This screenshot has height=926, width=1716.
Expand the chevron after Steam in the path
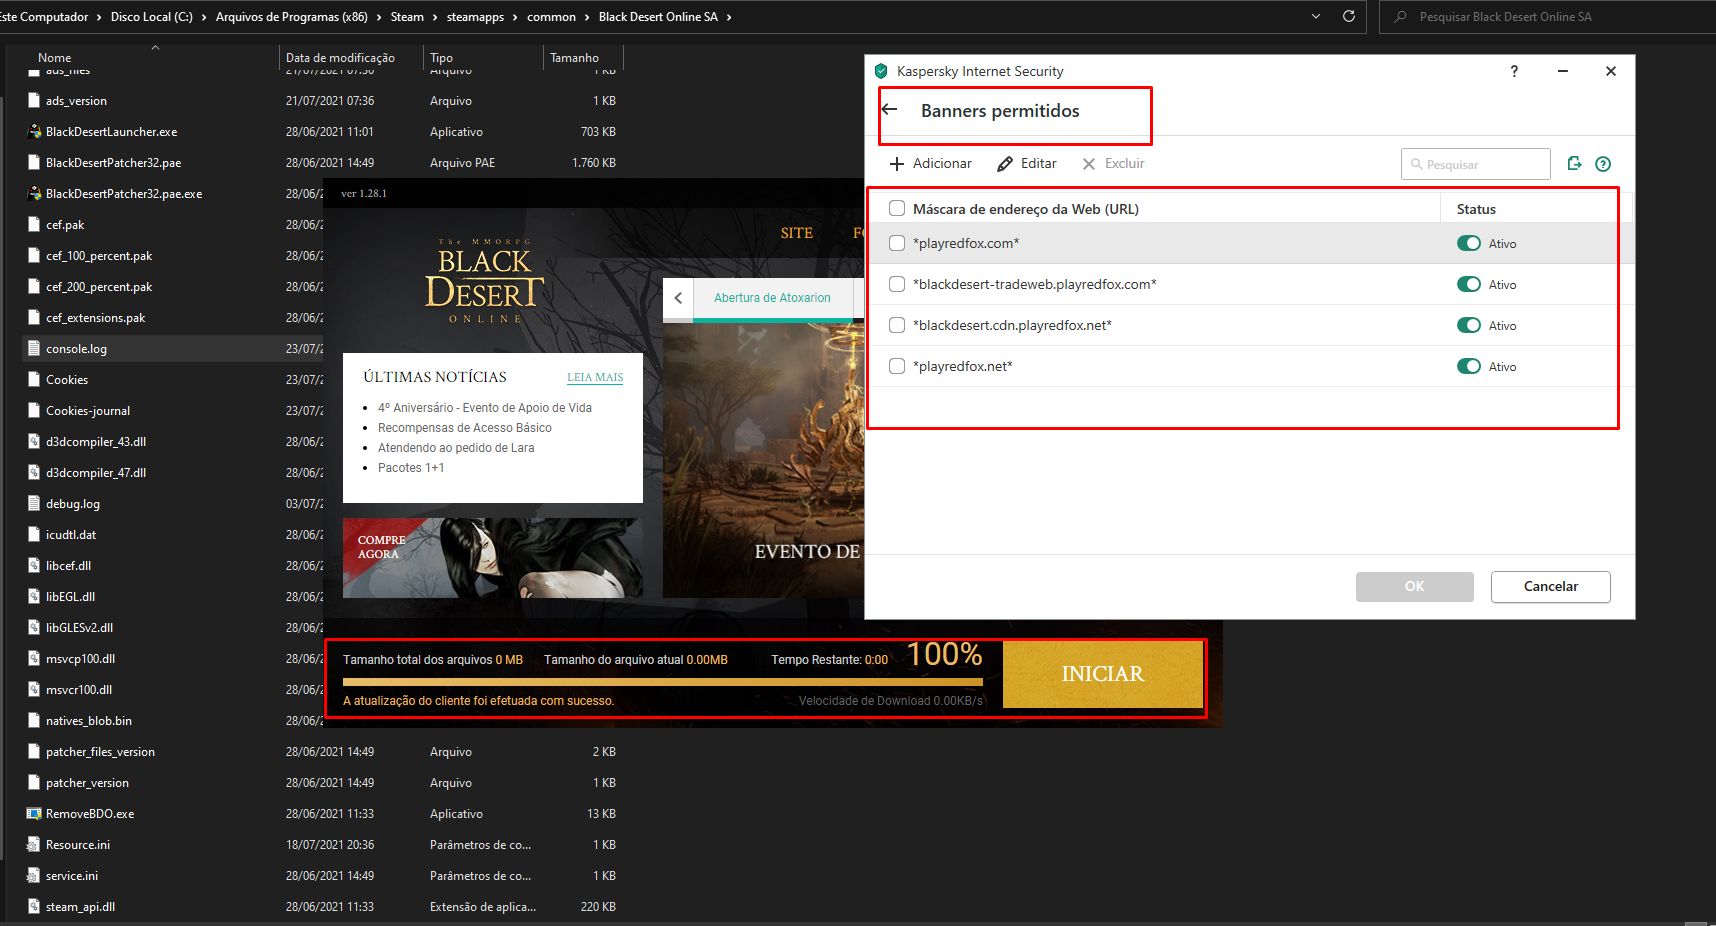435,17
